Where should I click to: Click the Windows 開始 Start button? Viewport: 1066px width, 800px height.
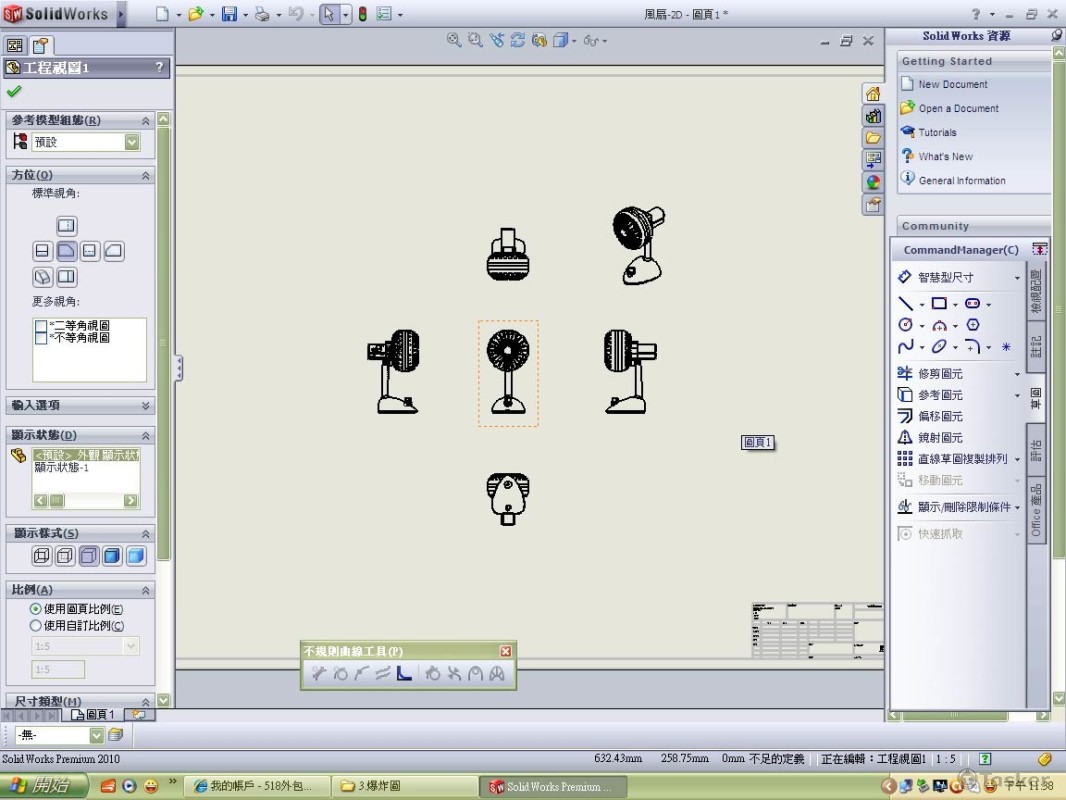pos(40,786)
